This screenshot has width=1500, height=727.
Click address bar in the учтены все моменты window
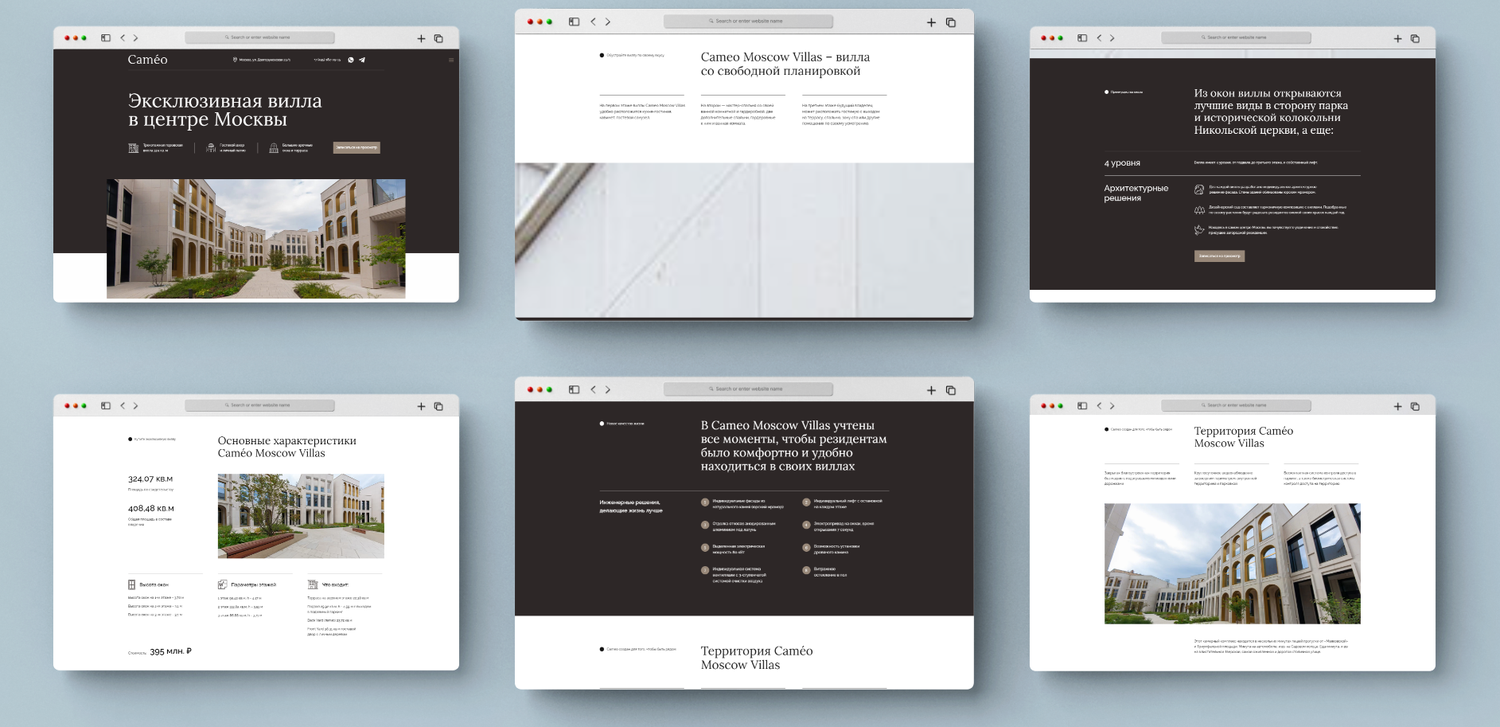[x=748, y=389]
